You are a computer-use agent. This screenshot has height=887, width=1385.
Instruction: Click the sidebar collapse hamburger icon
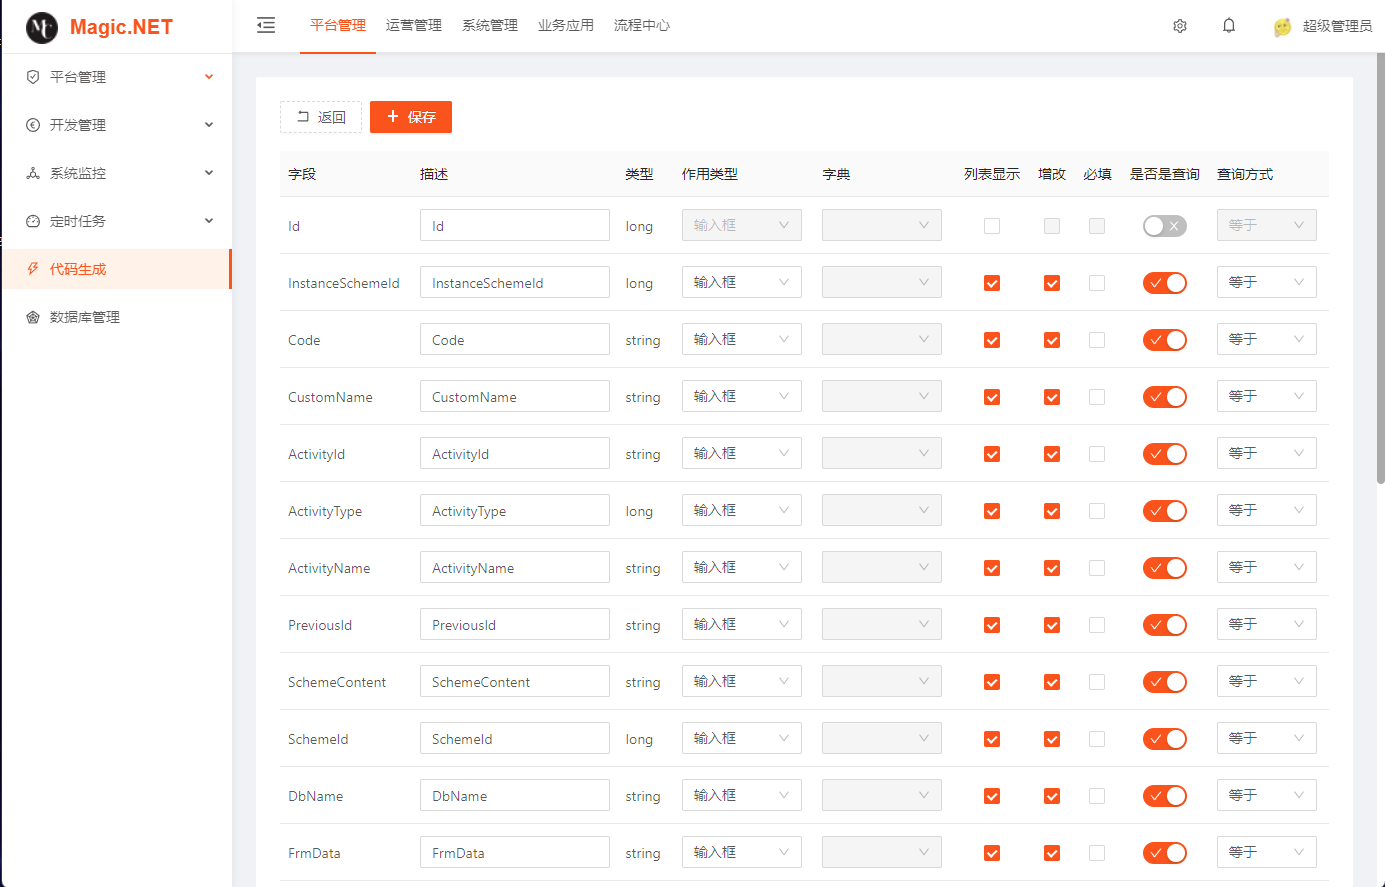click(266, 26)
